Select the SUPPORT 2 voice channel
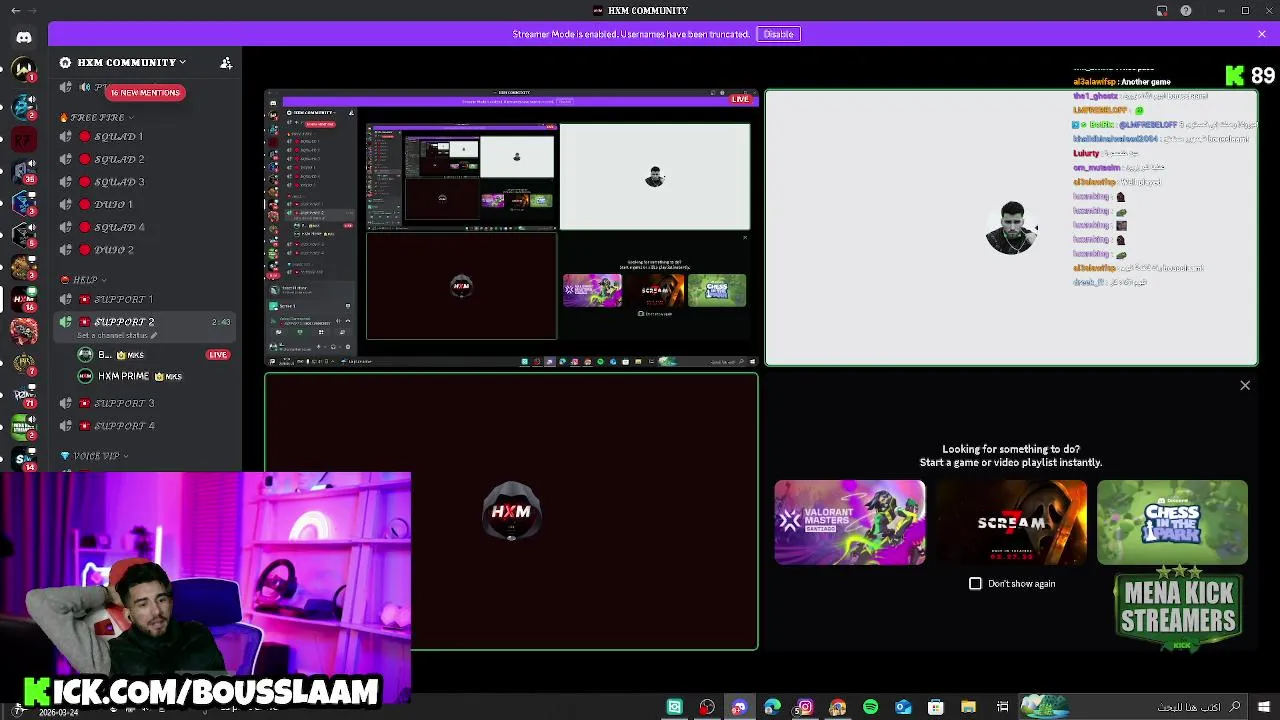 pyautogui.click(x=147, y=327)
